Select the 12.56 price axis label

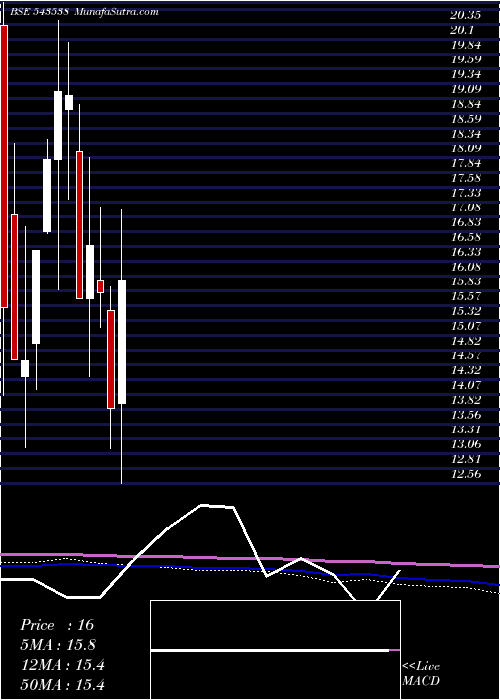coord(466,473)
